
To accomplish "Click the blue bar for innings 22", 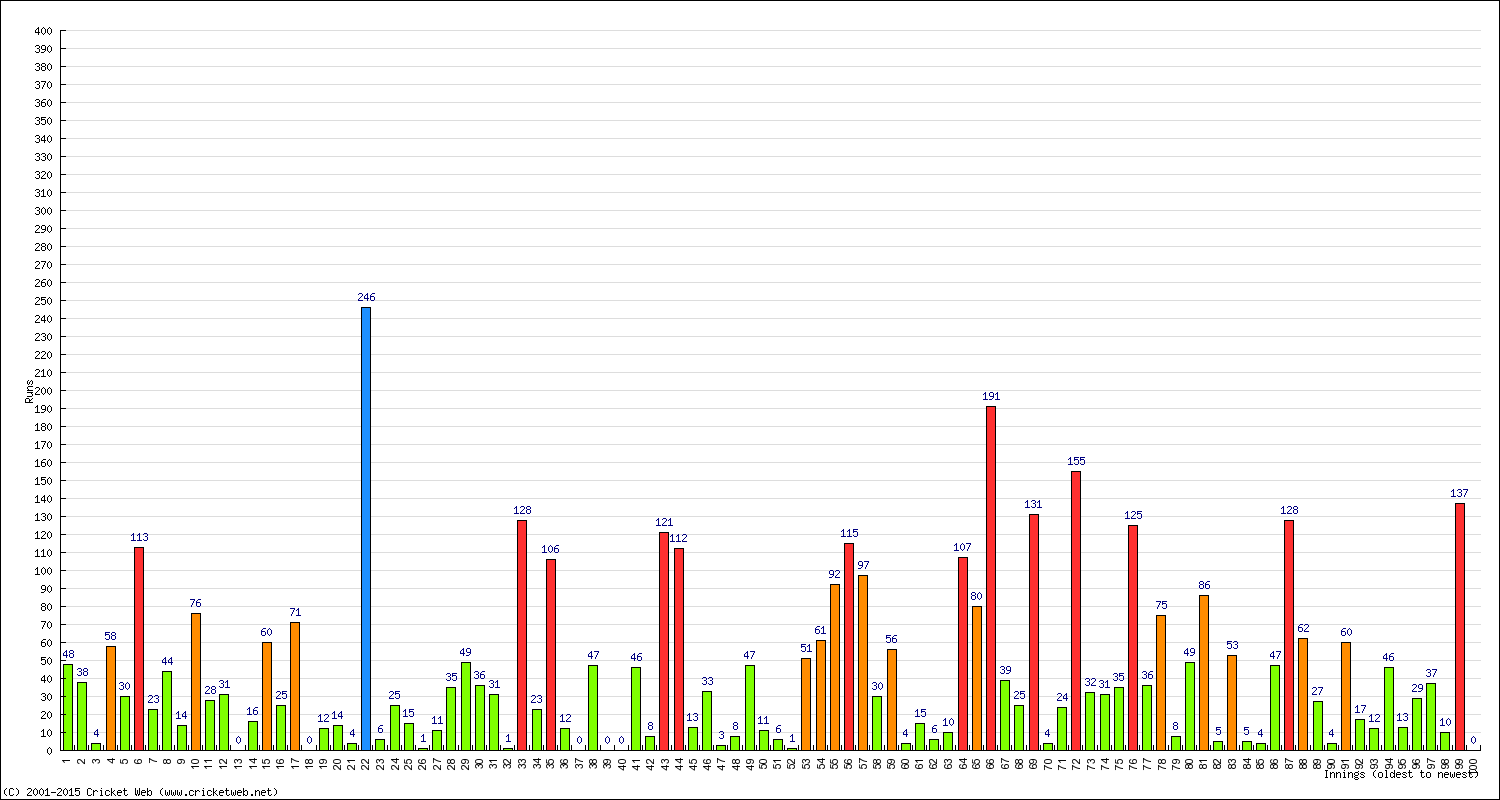I will pos(366,528).
